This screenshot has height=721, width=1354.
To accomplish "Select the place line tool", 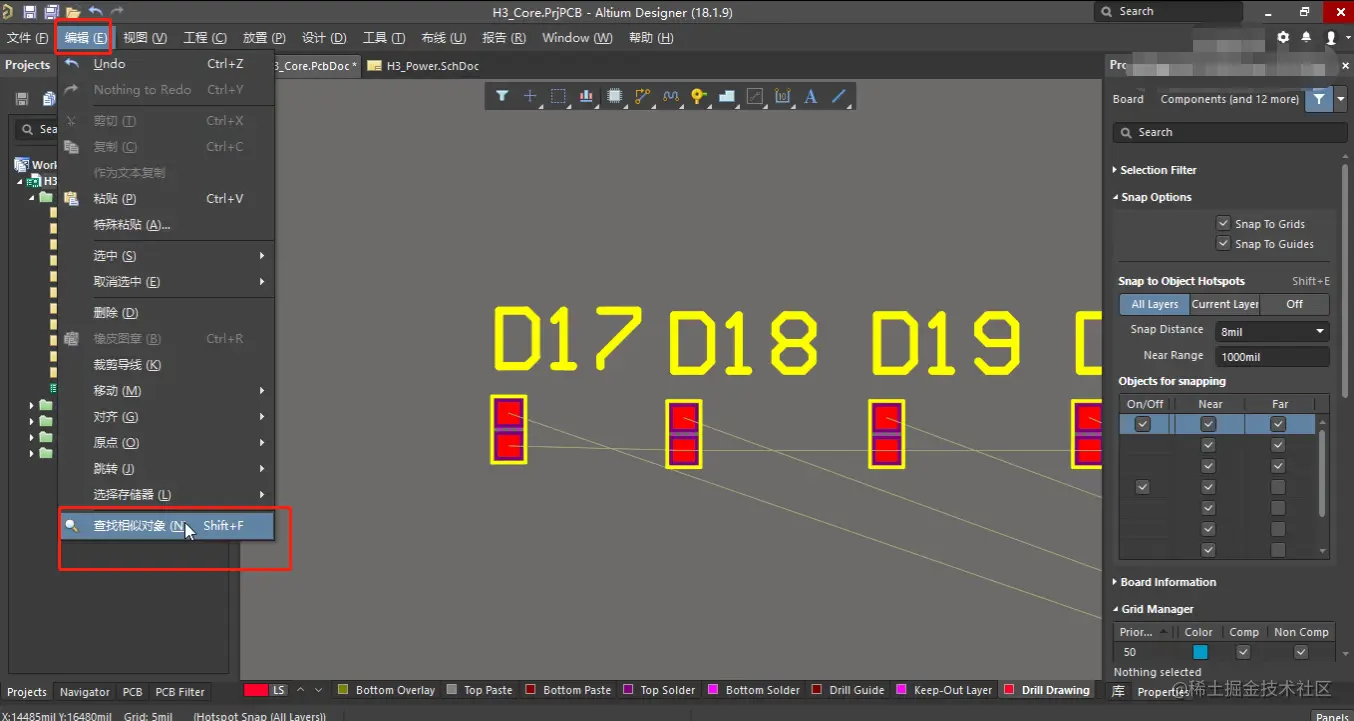I will (x=840, y=96).
